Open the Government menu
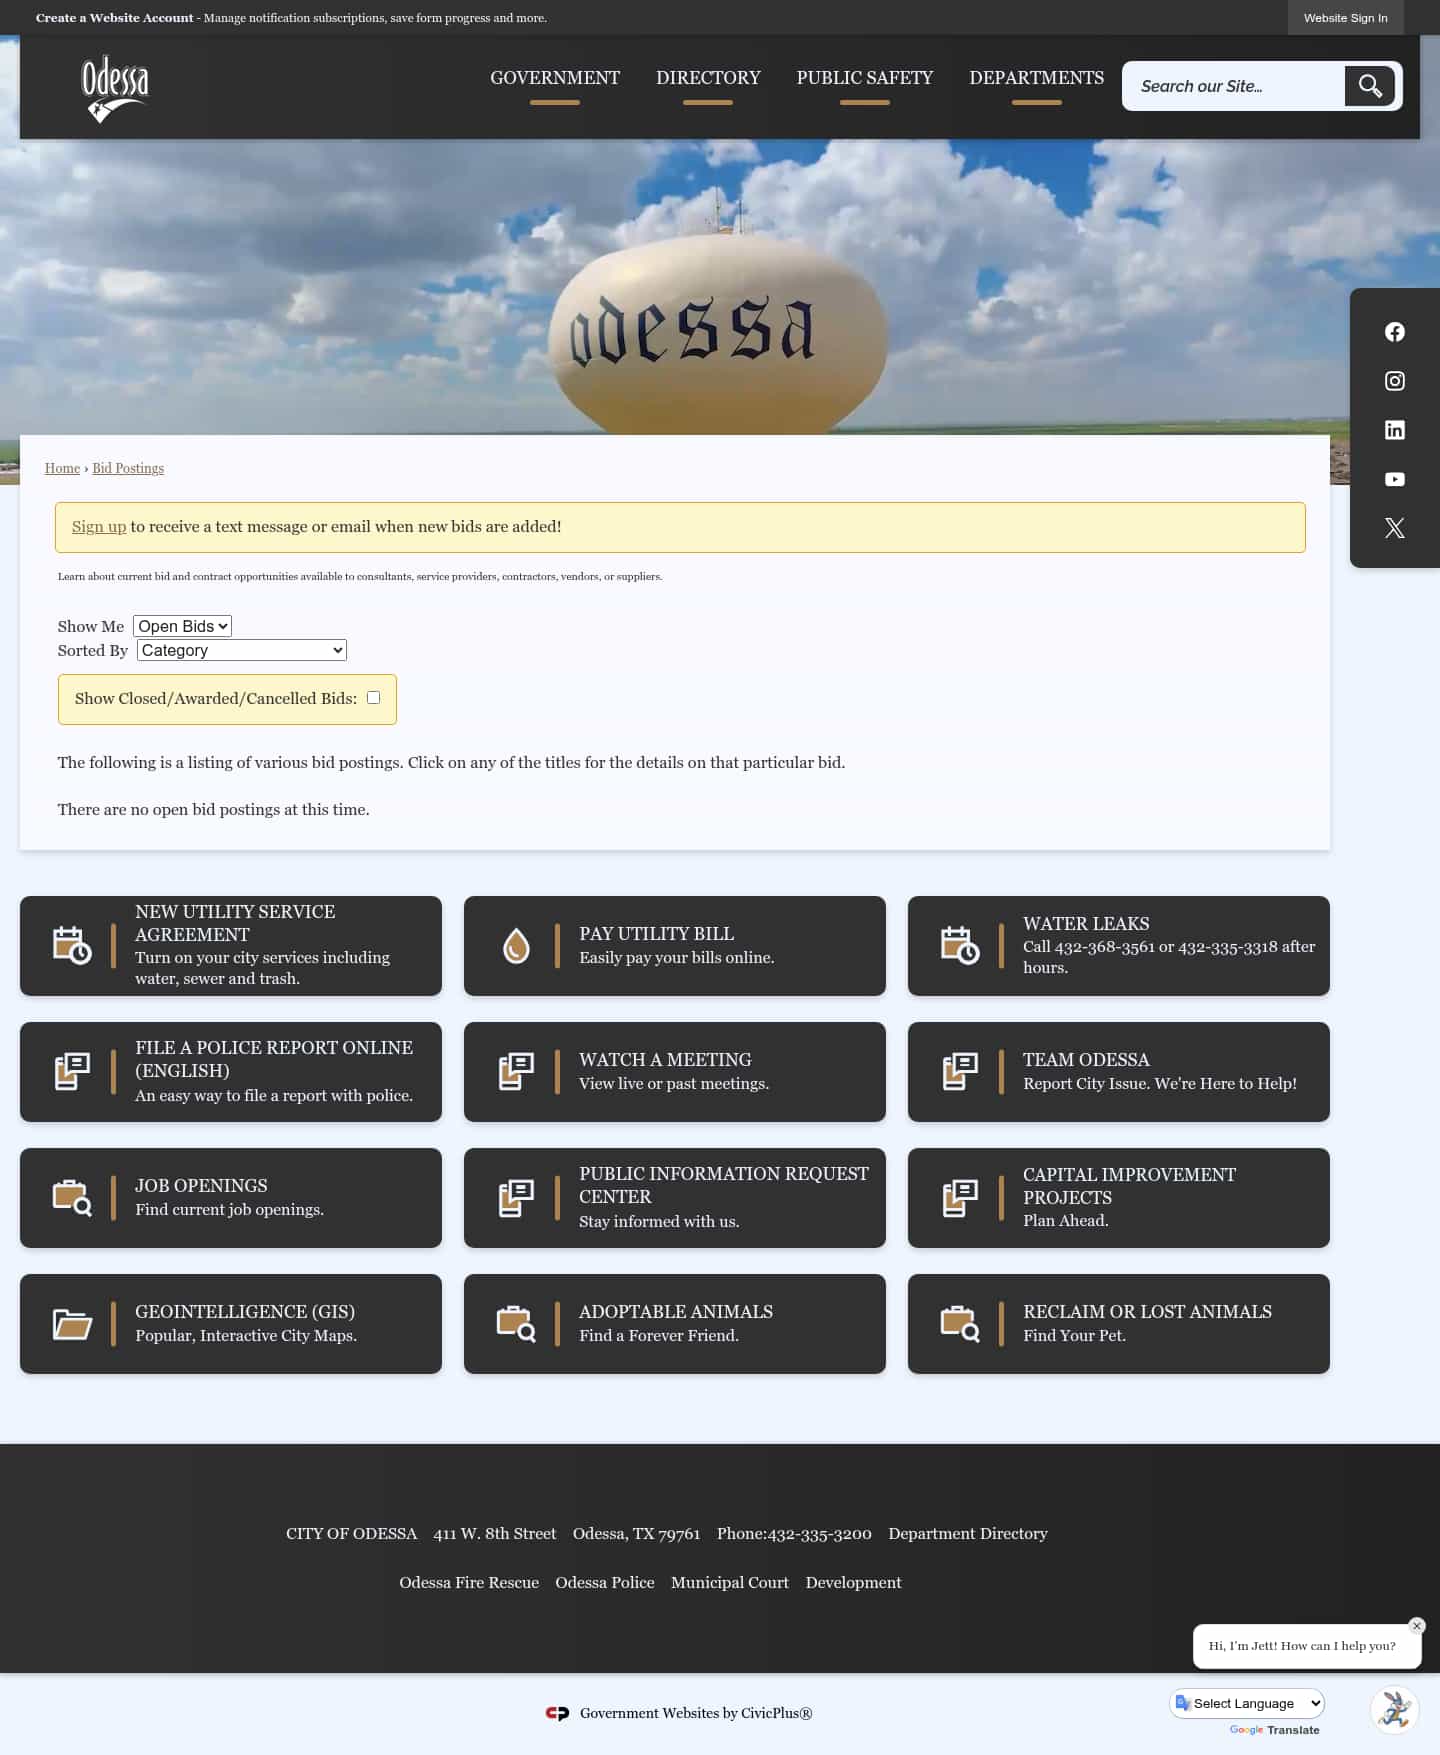The width and height of the screenshot is (1440, 1755). (x=555, y=78)
